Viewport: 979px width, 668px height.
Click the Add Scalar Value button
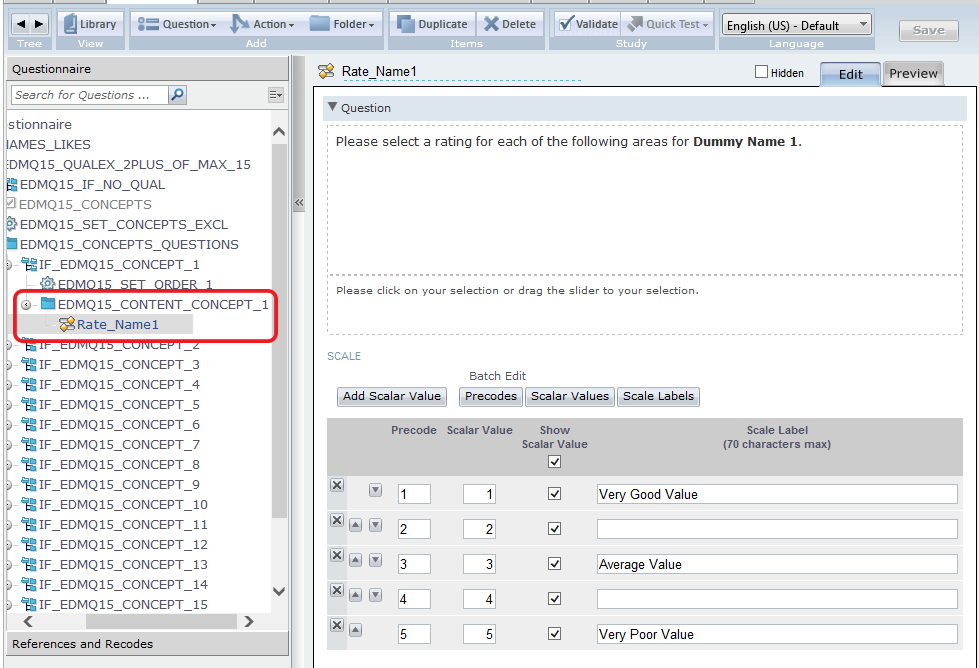coord(391,396)
